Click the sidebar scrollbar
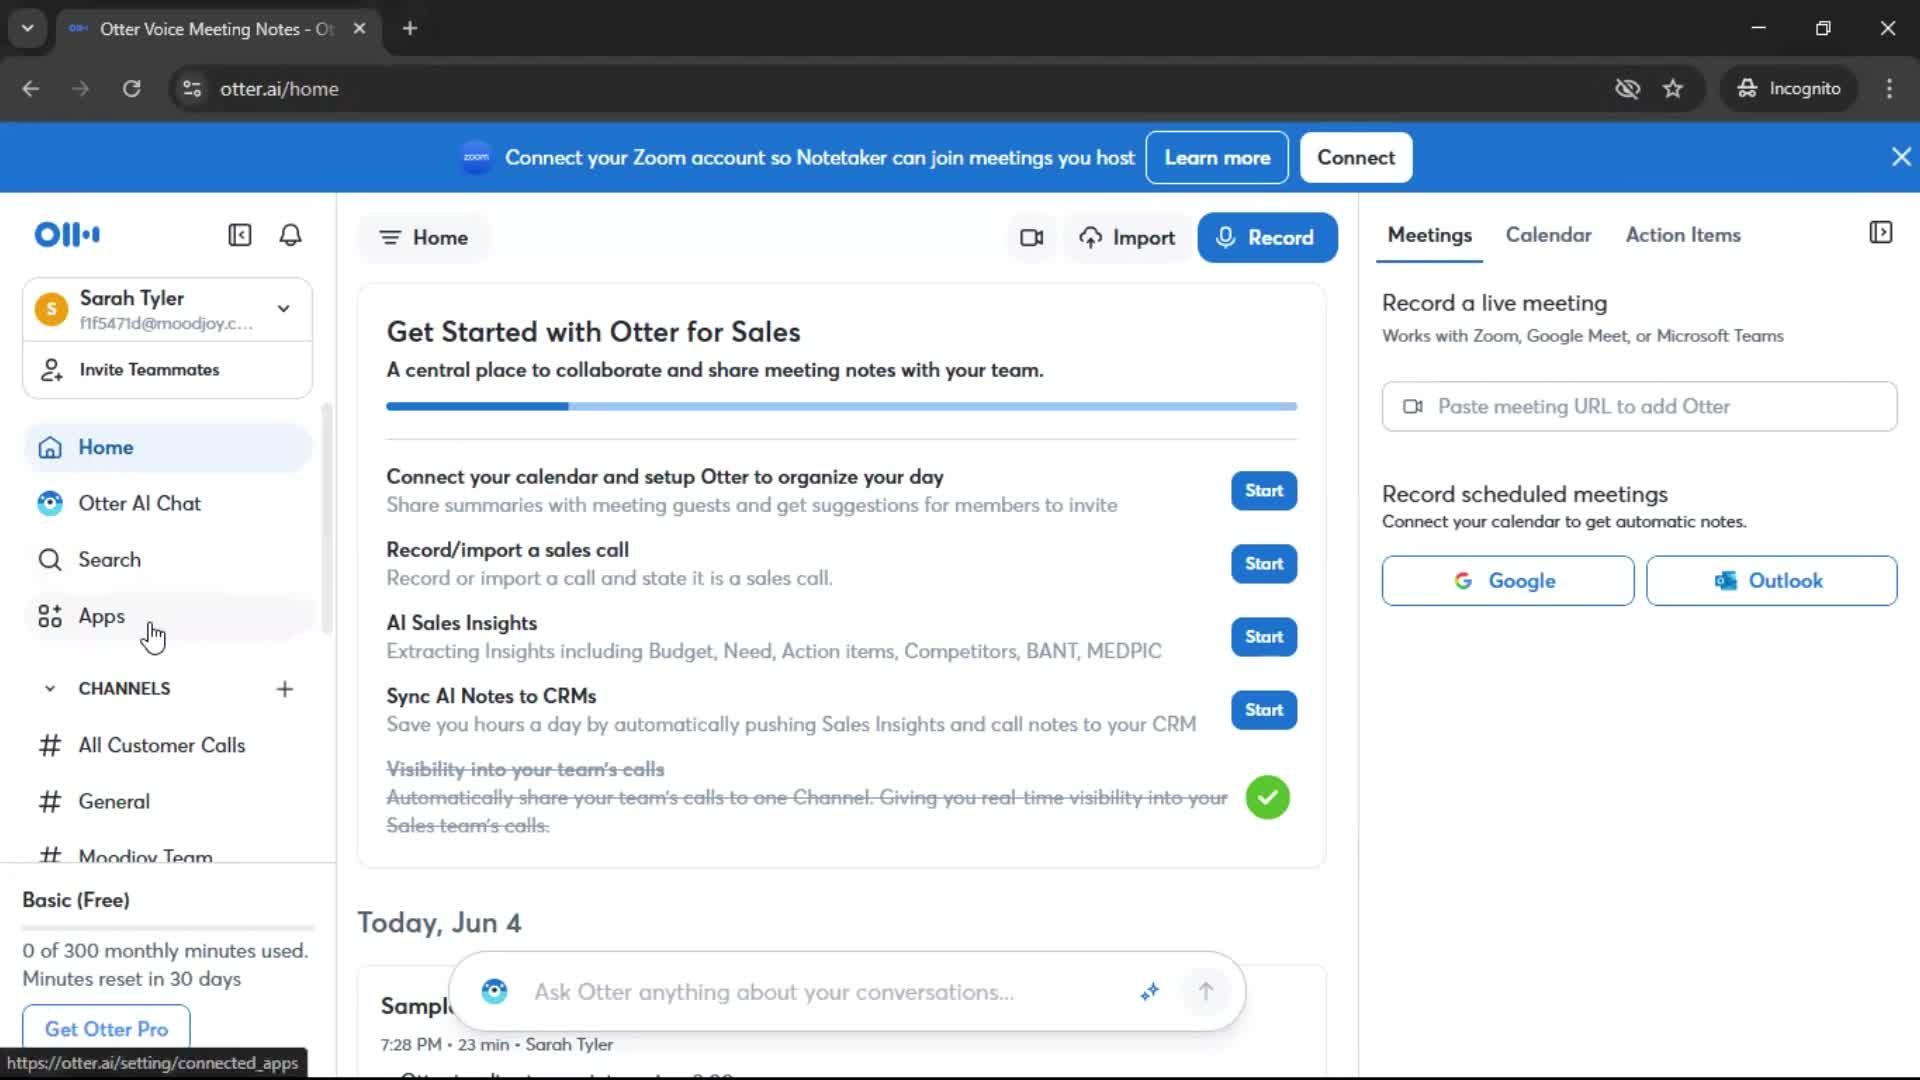1920x1080 pixels. 326,518
